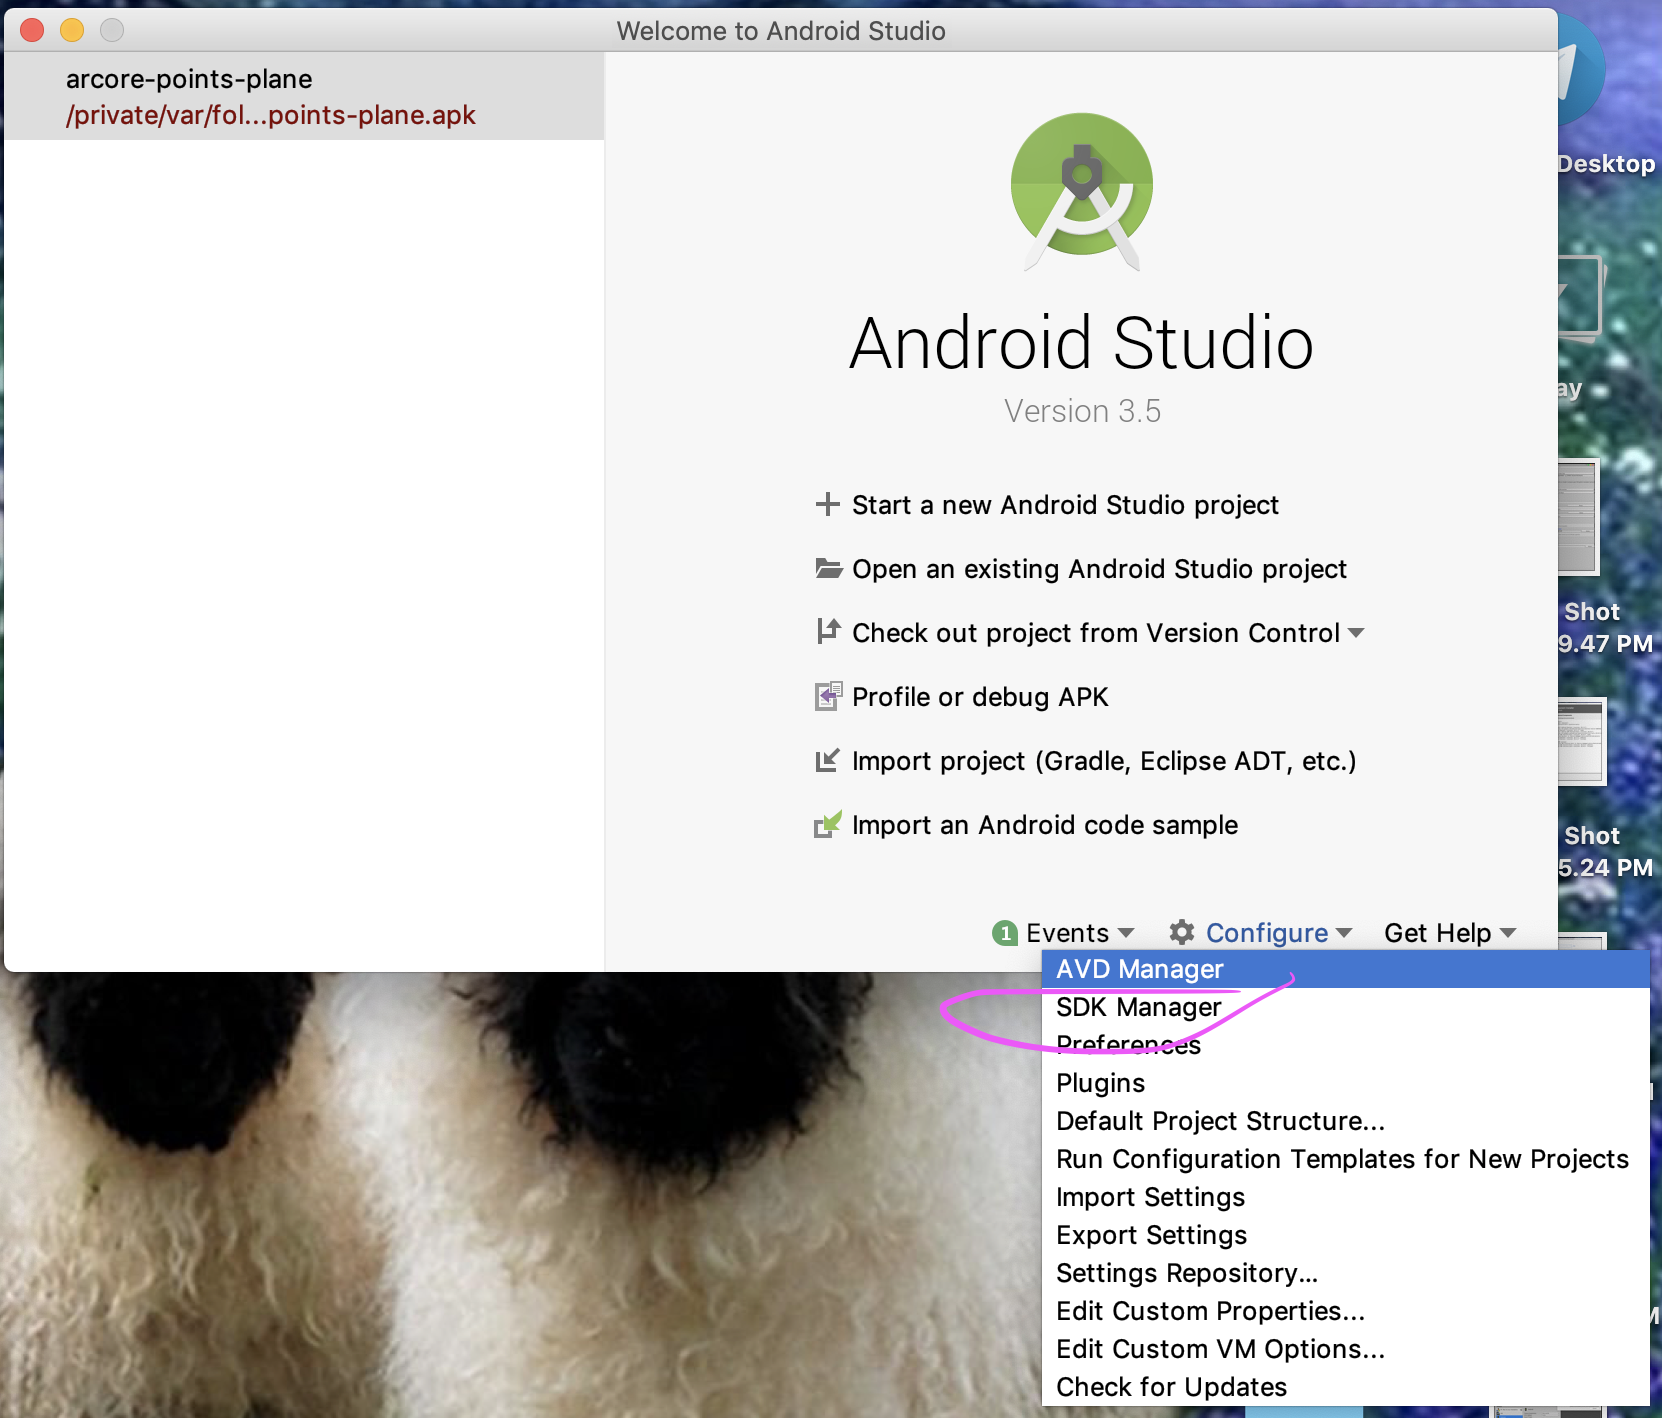
Task: Open an existing Android Studio project
Action: (x=1099, y=569)
